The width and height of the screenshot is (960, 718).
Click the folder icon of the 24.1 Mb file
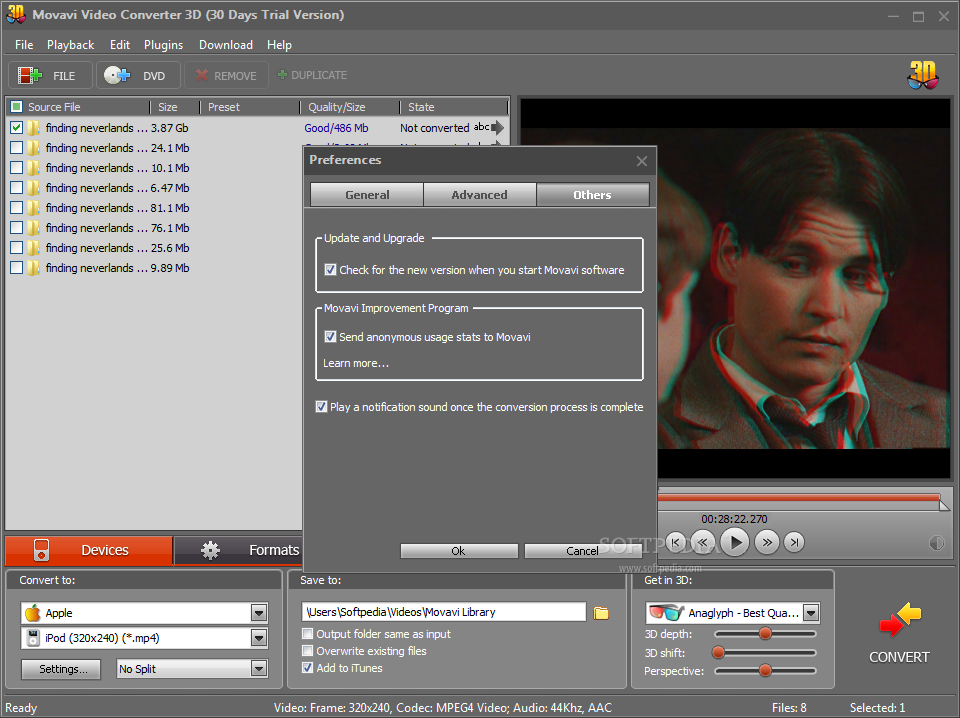pos(34,148)
